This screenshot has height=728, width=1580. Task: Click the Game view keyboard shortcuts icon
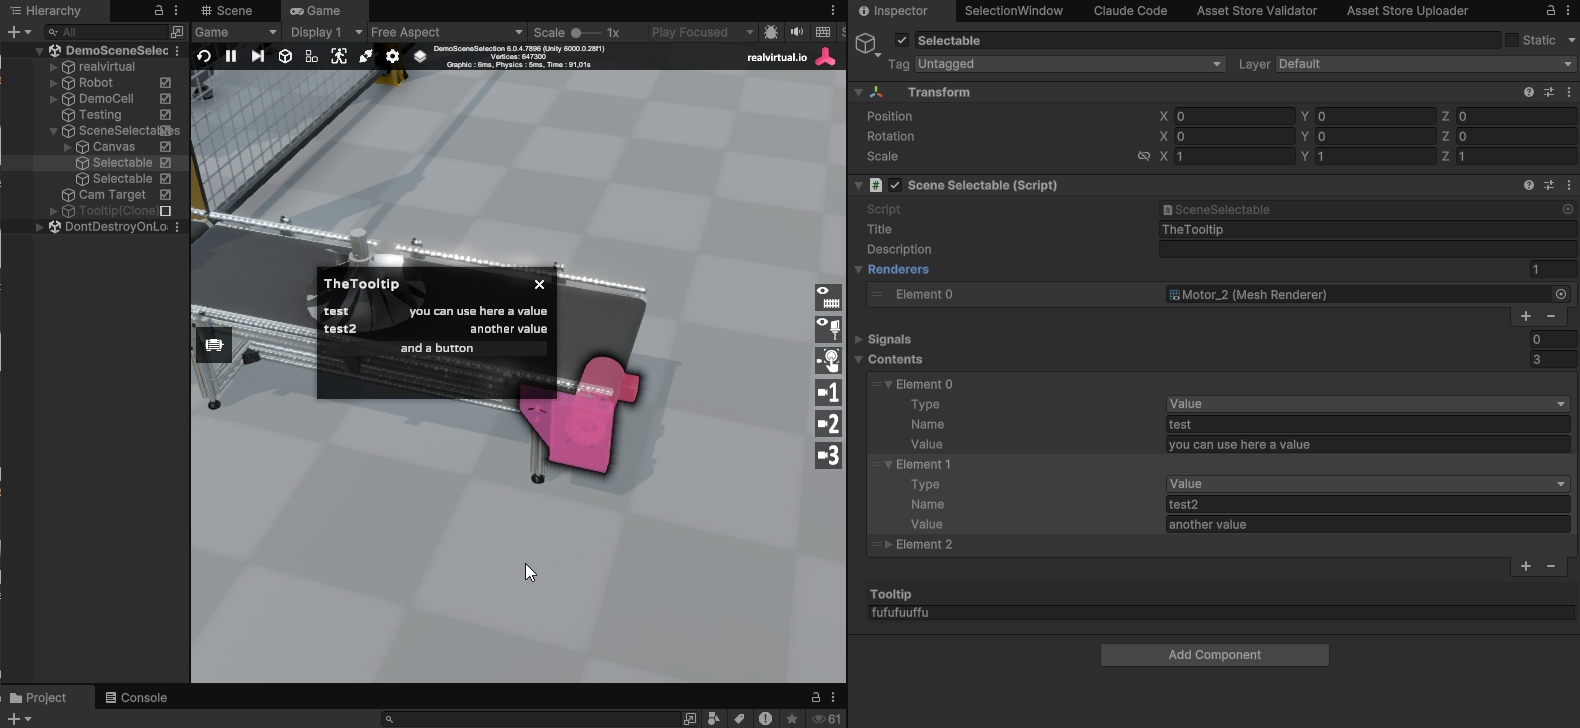point(823,32)
